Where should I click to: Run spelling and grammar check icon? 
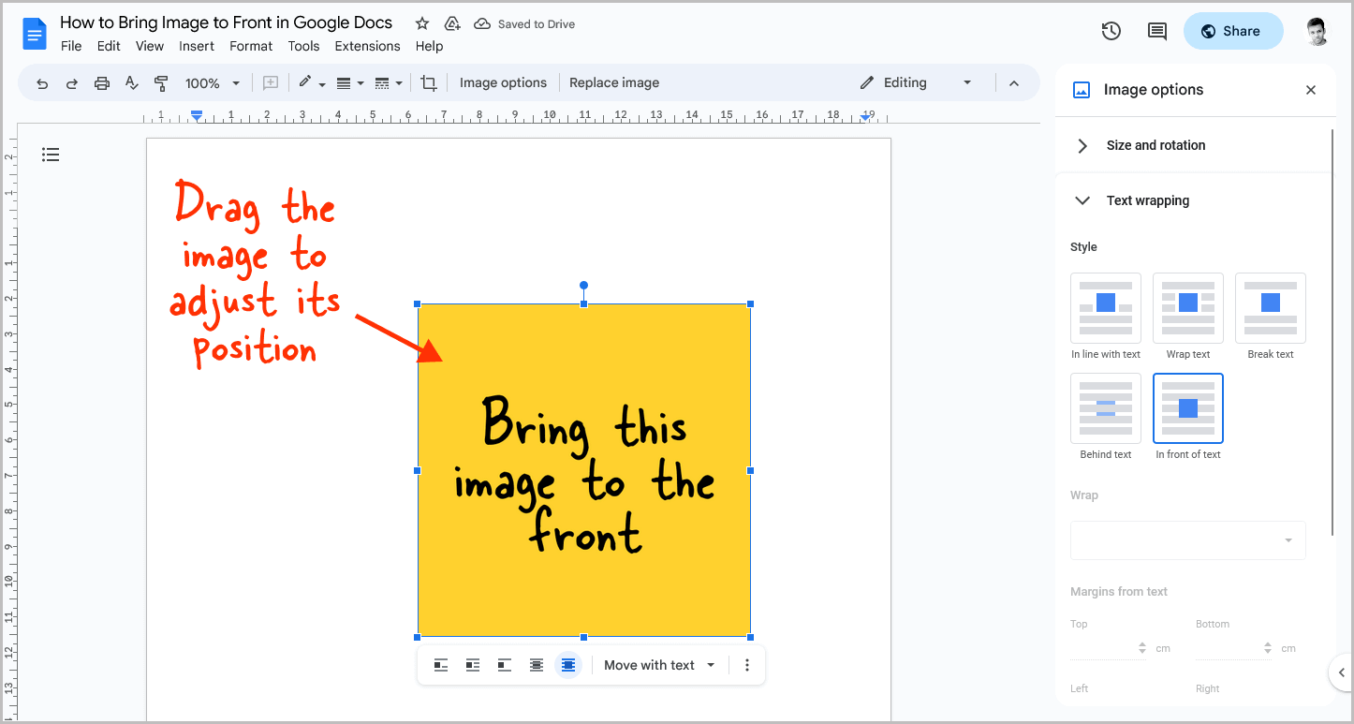click(x=132, y=83)
